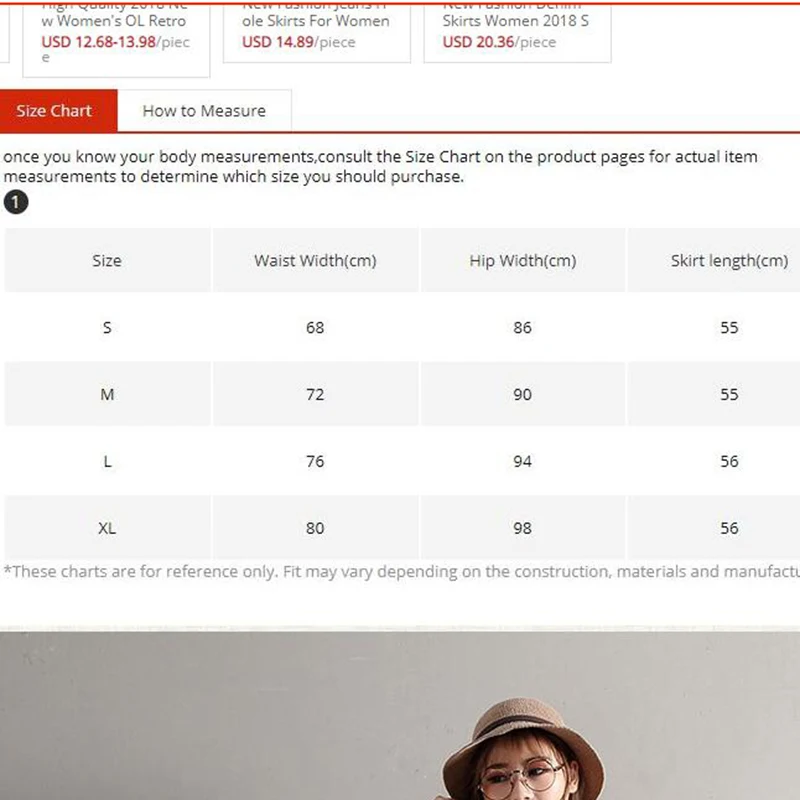Select the Skirt length(cm) header

[729, 260]
